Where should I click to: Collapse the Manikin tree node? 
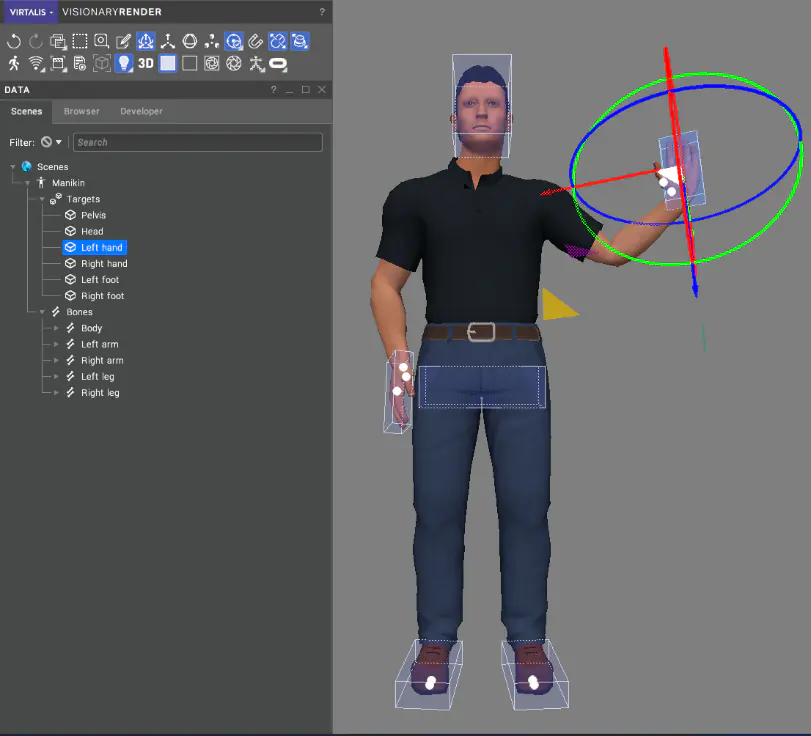coord(28,183)
